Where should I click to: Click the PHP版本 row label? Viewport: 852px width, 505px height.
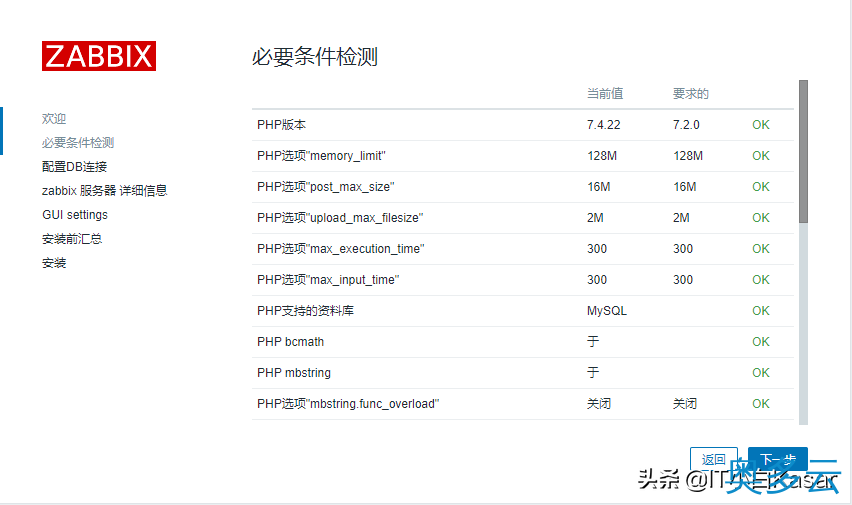click(281, 124)
